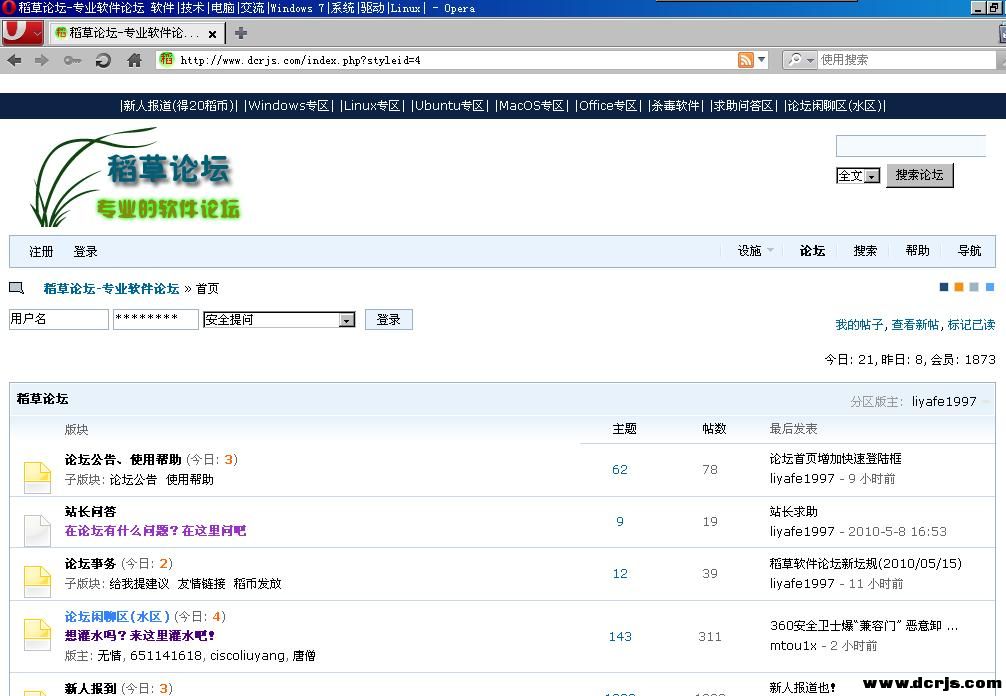Click the browser Back arrow
Screen dimensions: 1006x696
pyautogui.click(x=14, y=61)
